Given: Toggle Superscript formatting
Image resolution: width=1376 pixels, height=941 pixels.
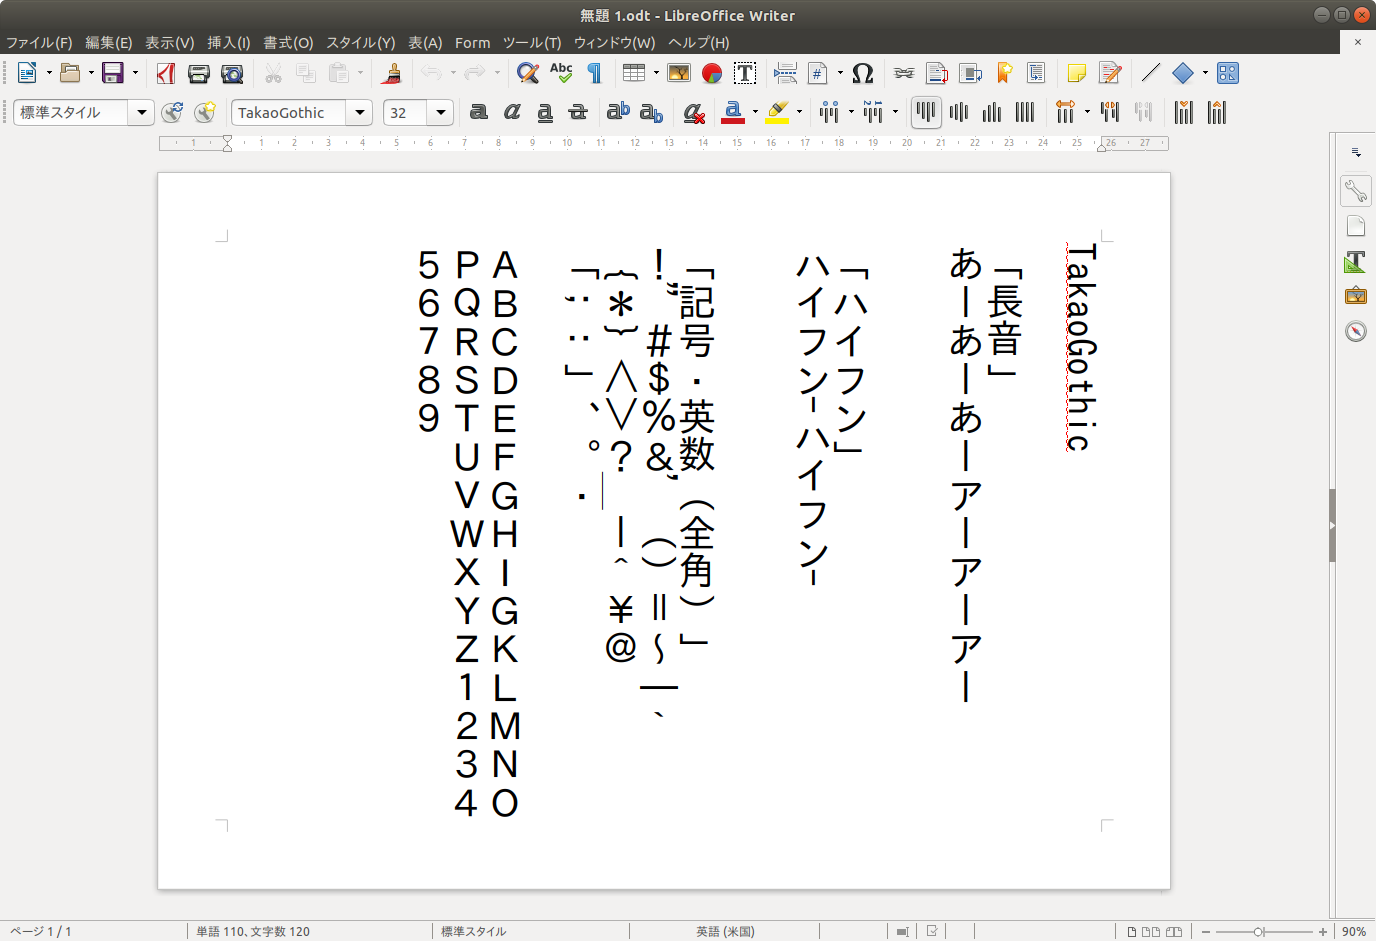Looking at the screenshot, I should pyautogui.click(x=619, y=112).
